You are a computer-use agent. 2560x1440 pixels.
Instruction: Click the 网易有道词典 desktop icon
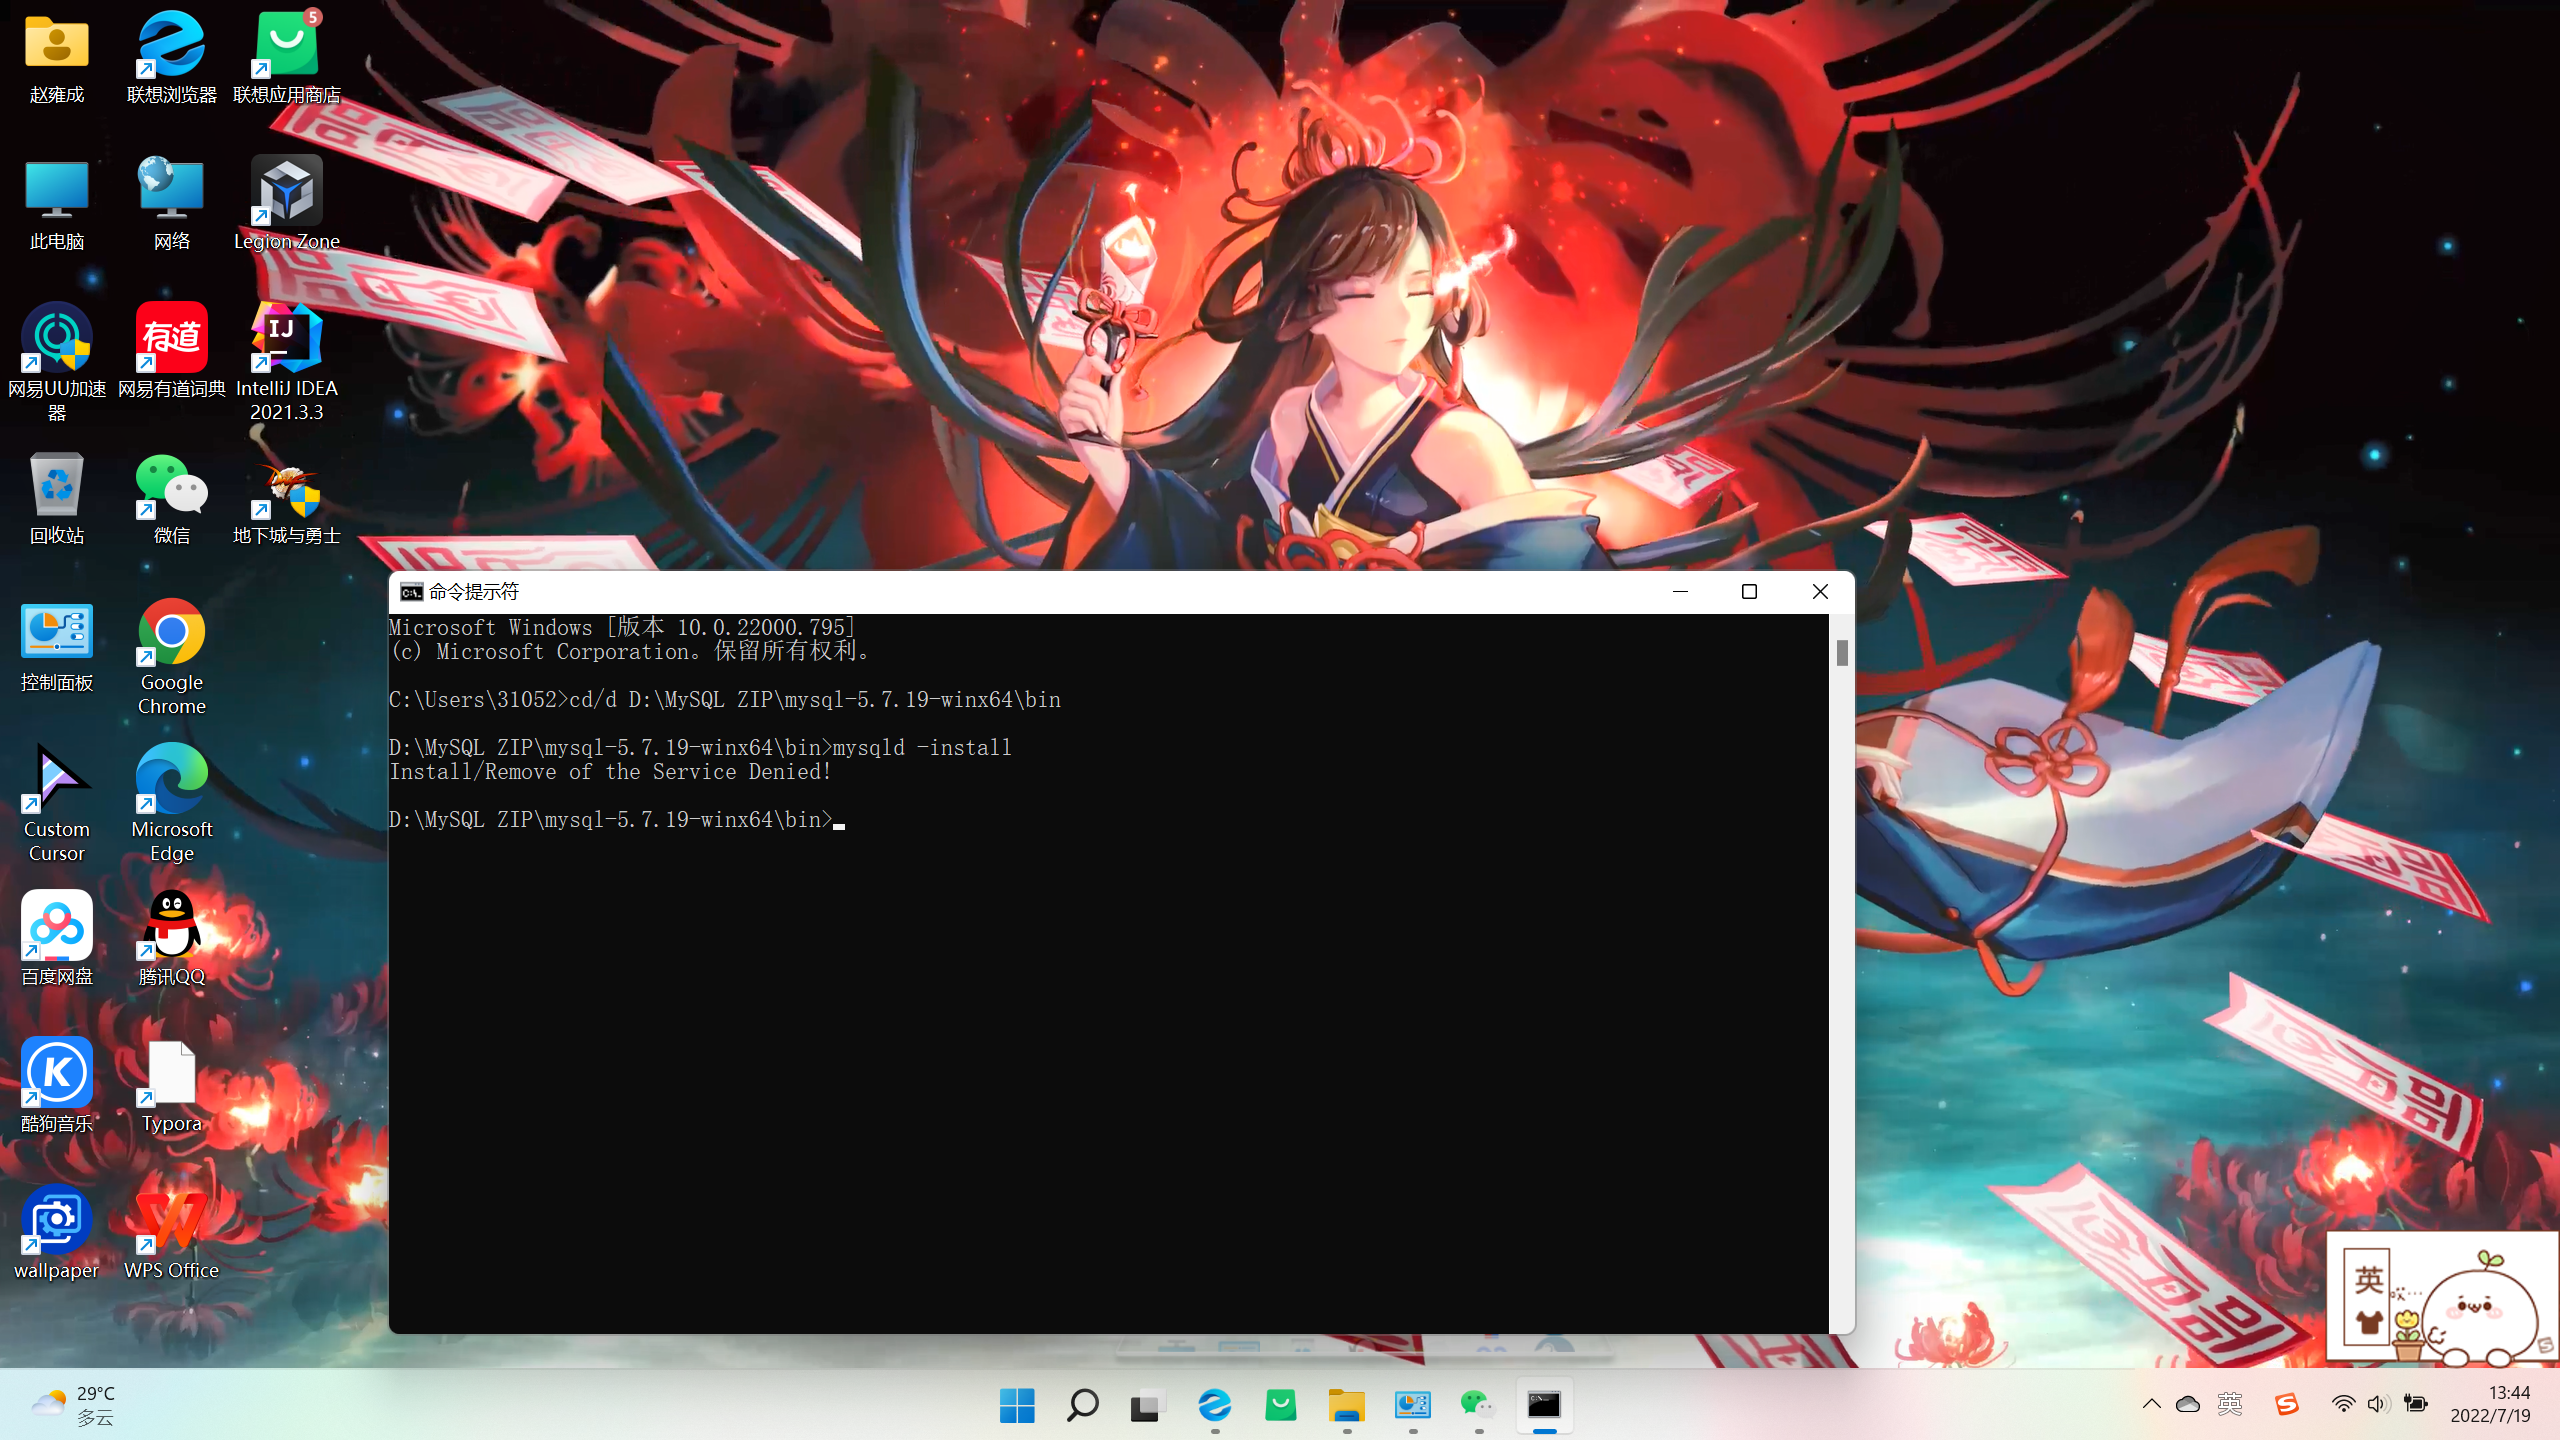click(x=171, y=338)
